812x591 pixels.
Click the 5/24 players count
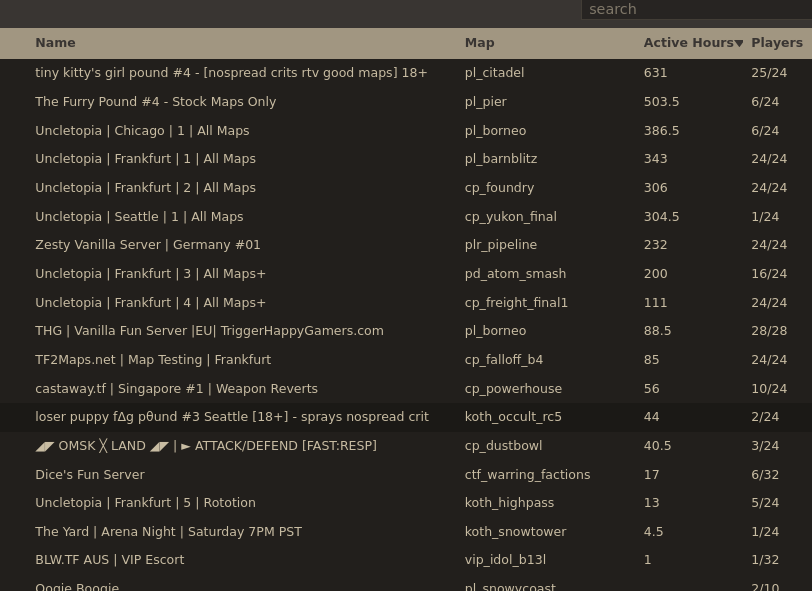click(765, 502)
